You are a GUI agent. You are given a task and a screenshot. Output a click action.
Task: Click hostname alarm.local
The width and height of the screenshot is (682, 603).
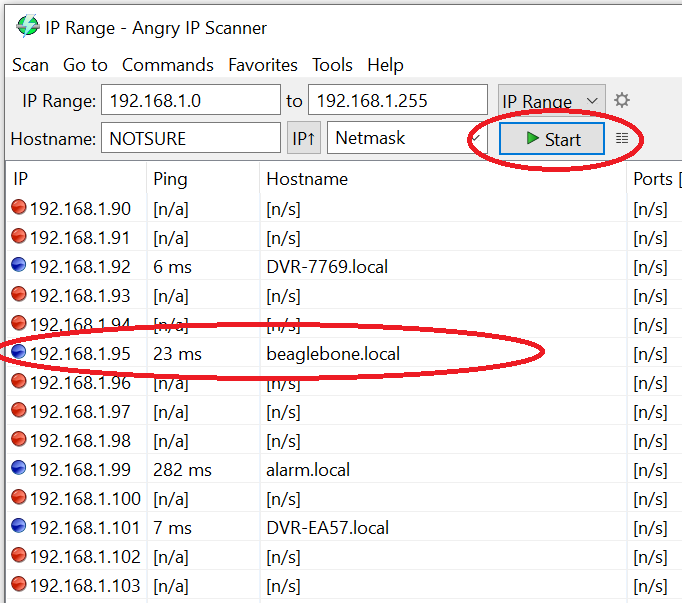[308, 470]
